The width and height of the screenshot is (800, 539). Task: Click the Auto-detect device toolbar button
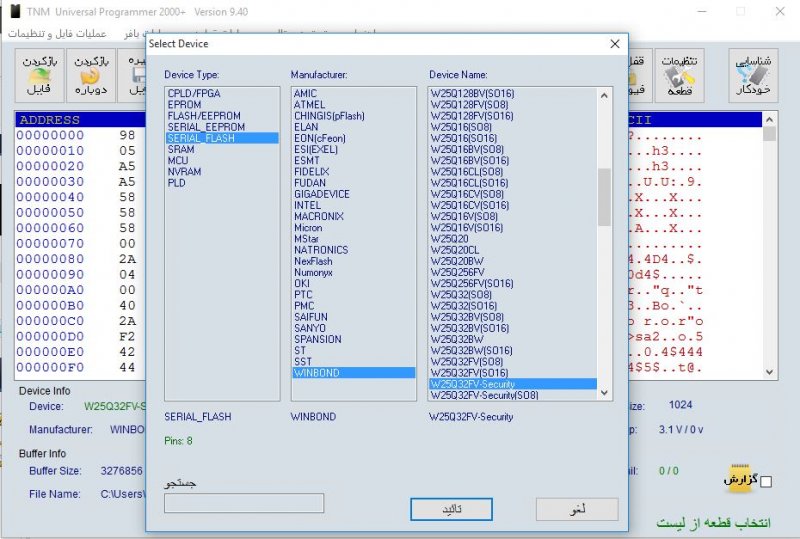753,76
